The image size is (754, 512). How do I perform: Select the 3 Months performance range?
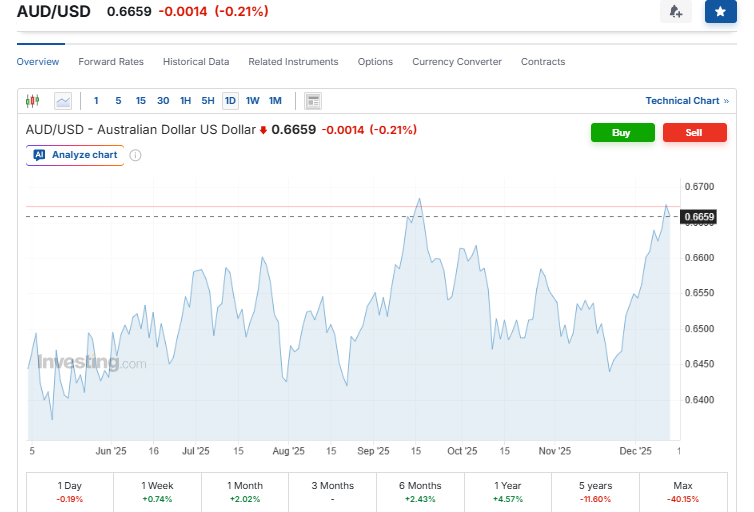[332, 492]
